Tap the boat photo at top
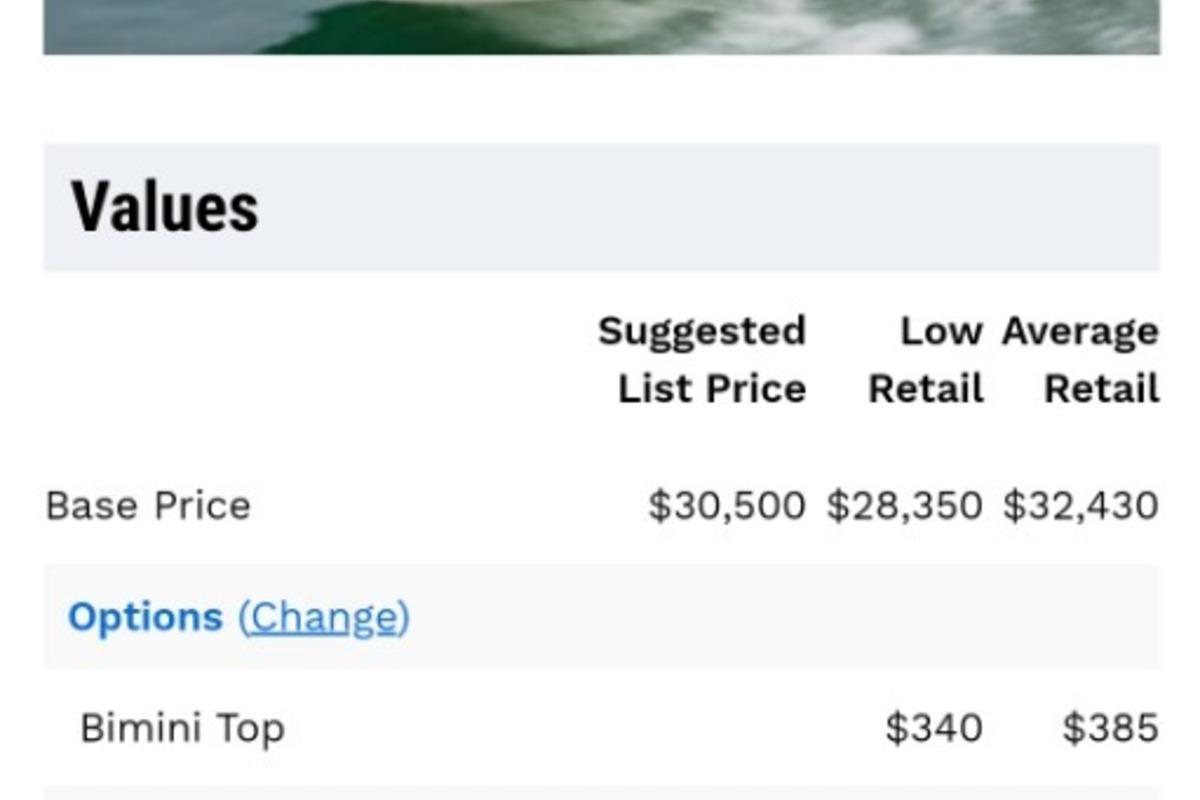This screenshot has height=800, width=1200. pos(601,27)
